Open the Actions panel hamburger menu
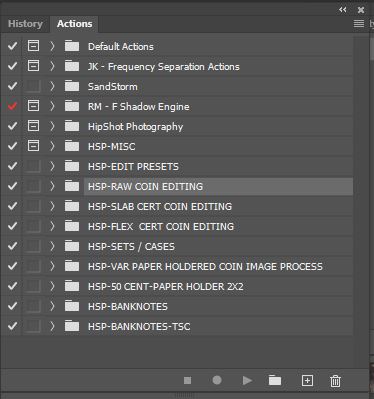This screenshot has height=399, width=374. point(359,23)
